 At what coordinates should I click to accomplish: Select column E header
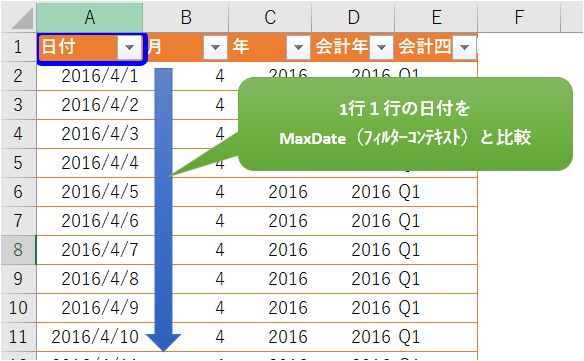pos(436,17)
